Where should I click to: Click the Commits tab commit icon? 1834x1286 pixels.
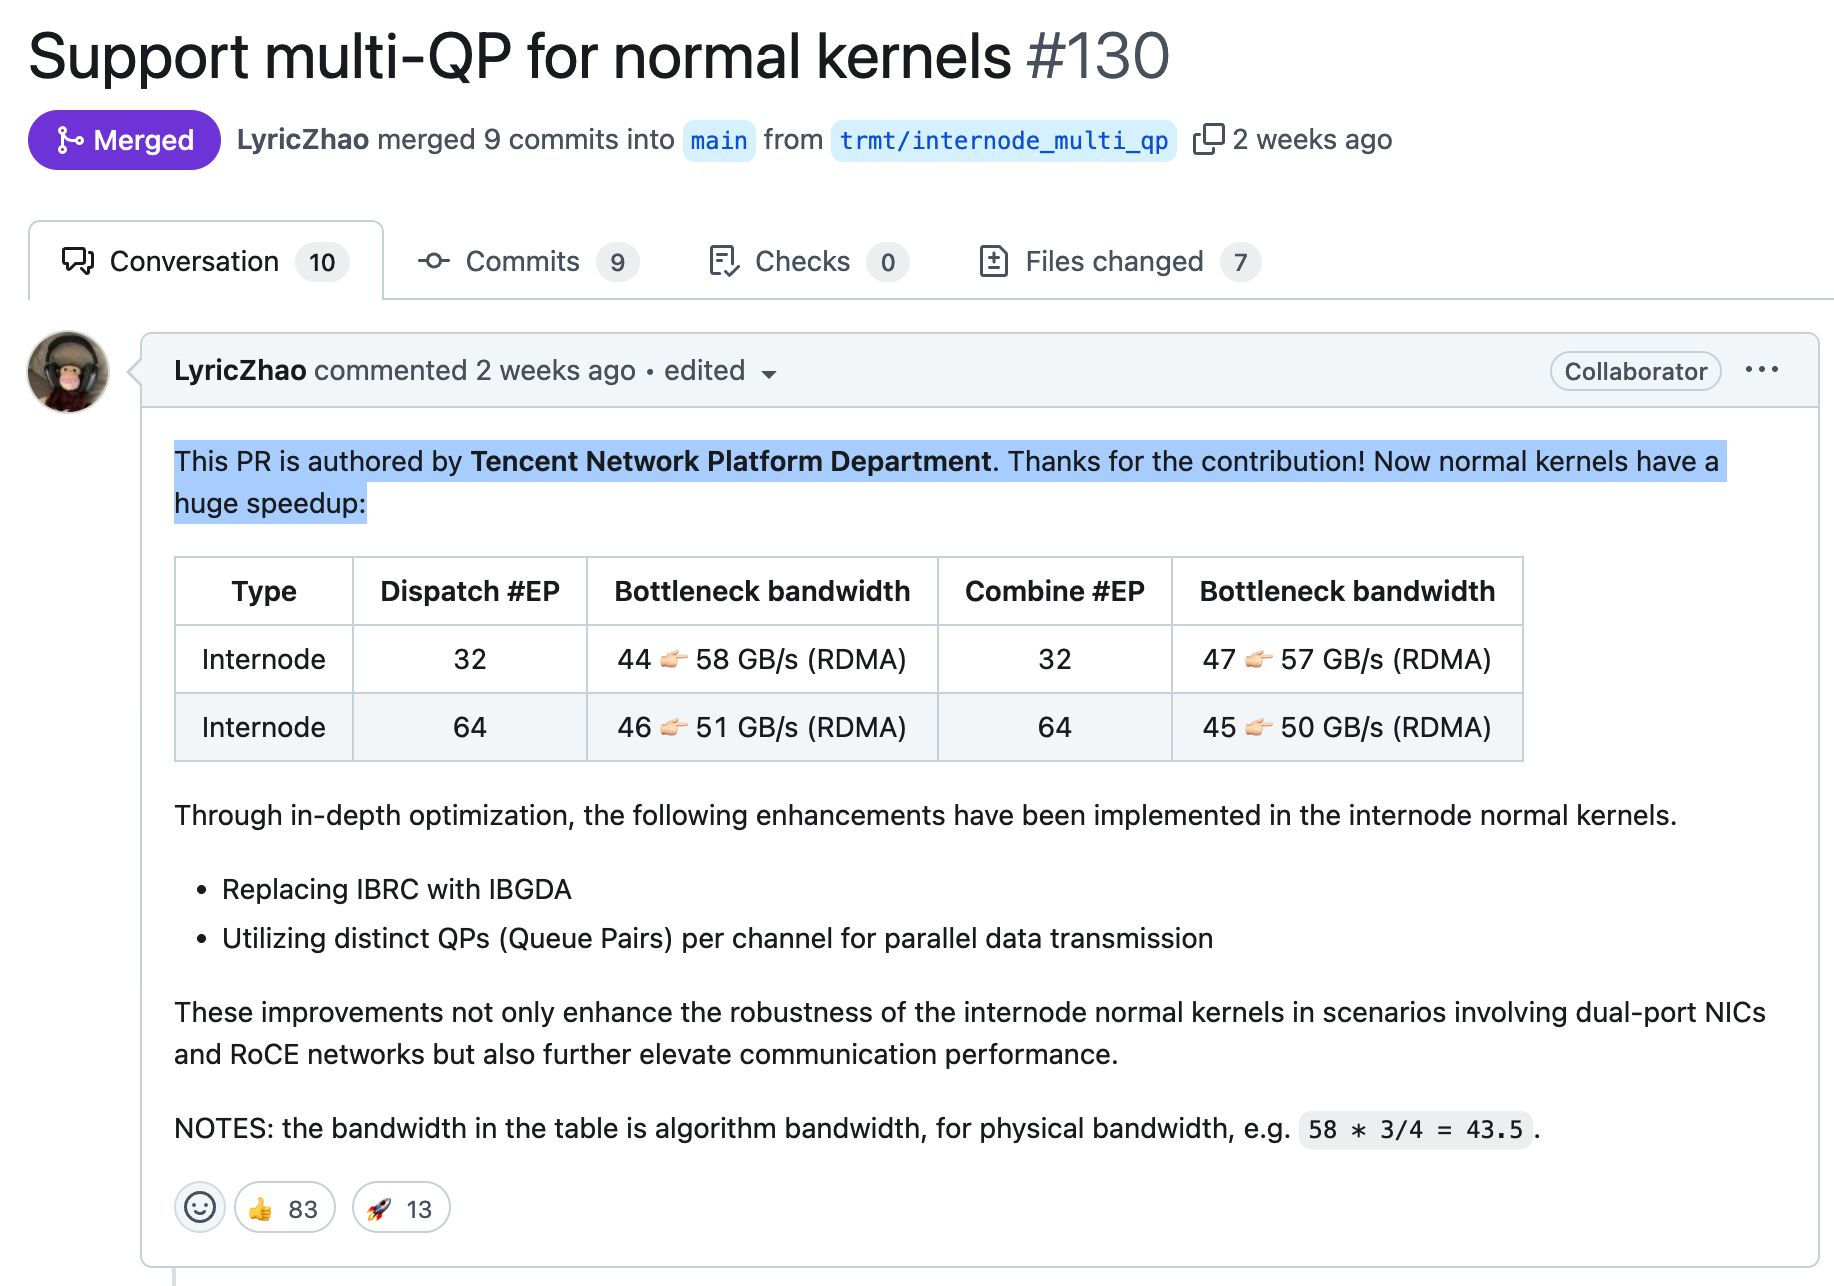click(x=433, y=261)
